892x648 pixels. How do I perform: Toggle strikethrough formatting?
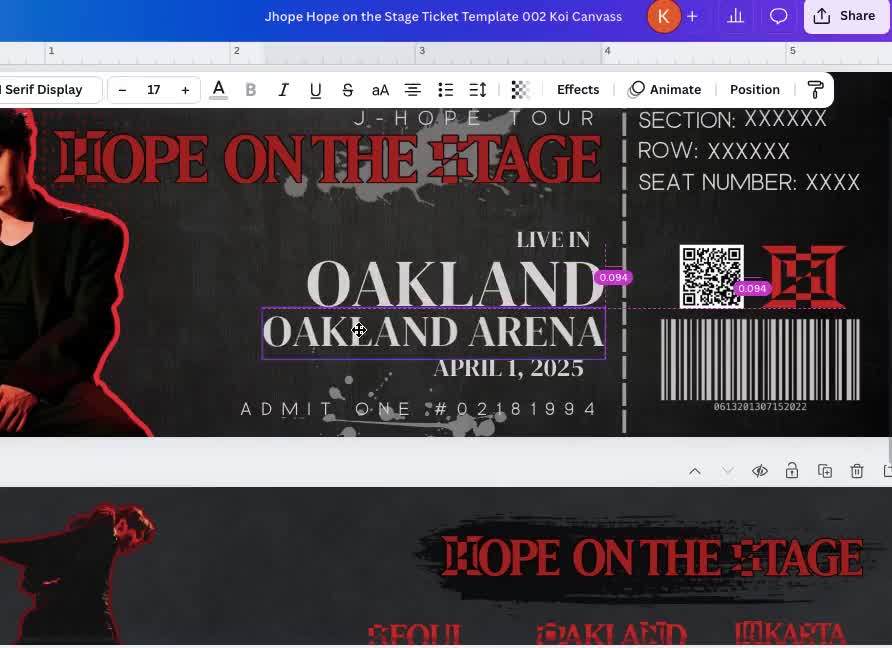click(348, 90)
